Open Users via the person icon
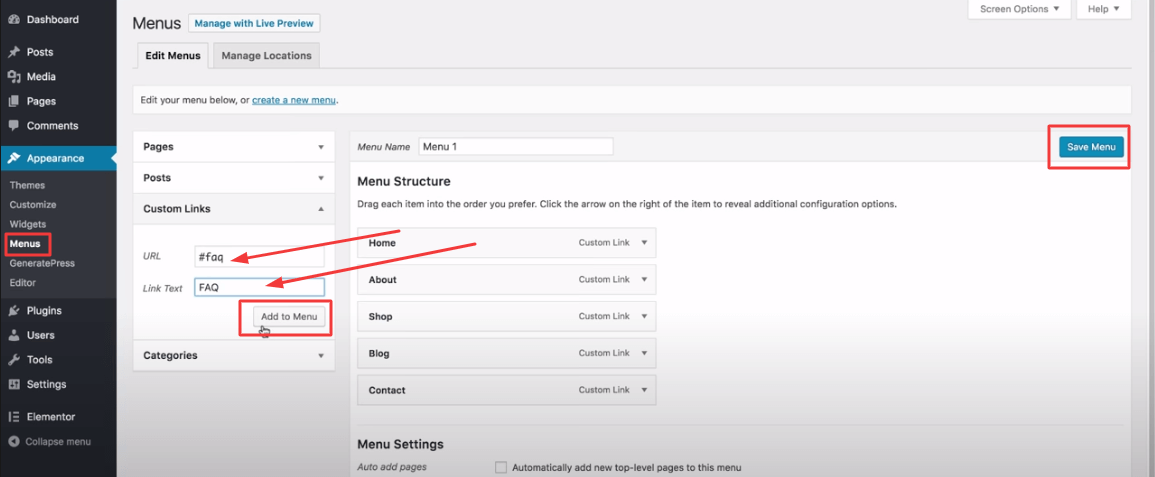 [x=14, y=335]
